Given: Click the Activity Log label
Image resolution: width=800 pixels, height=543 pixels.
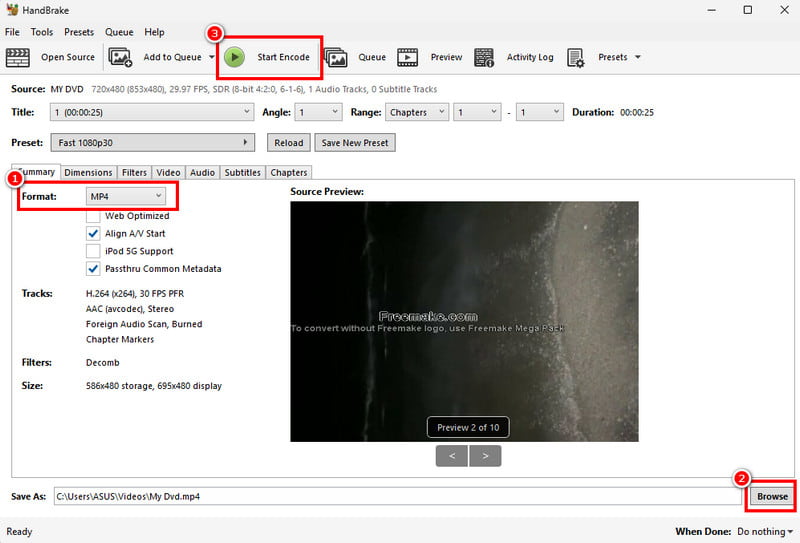Looking at the screenshot, I should click(530, 57).
